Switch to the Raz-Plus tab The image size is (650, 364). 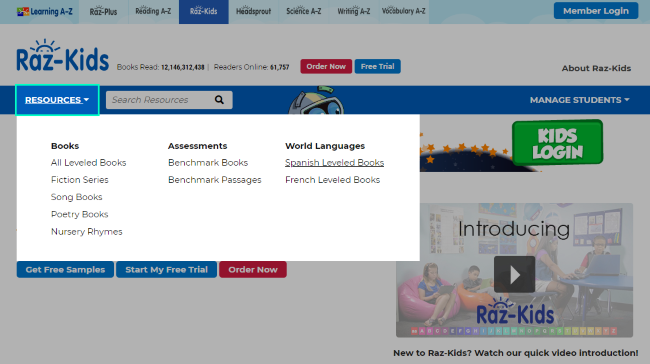(103, 12)
